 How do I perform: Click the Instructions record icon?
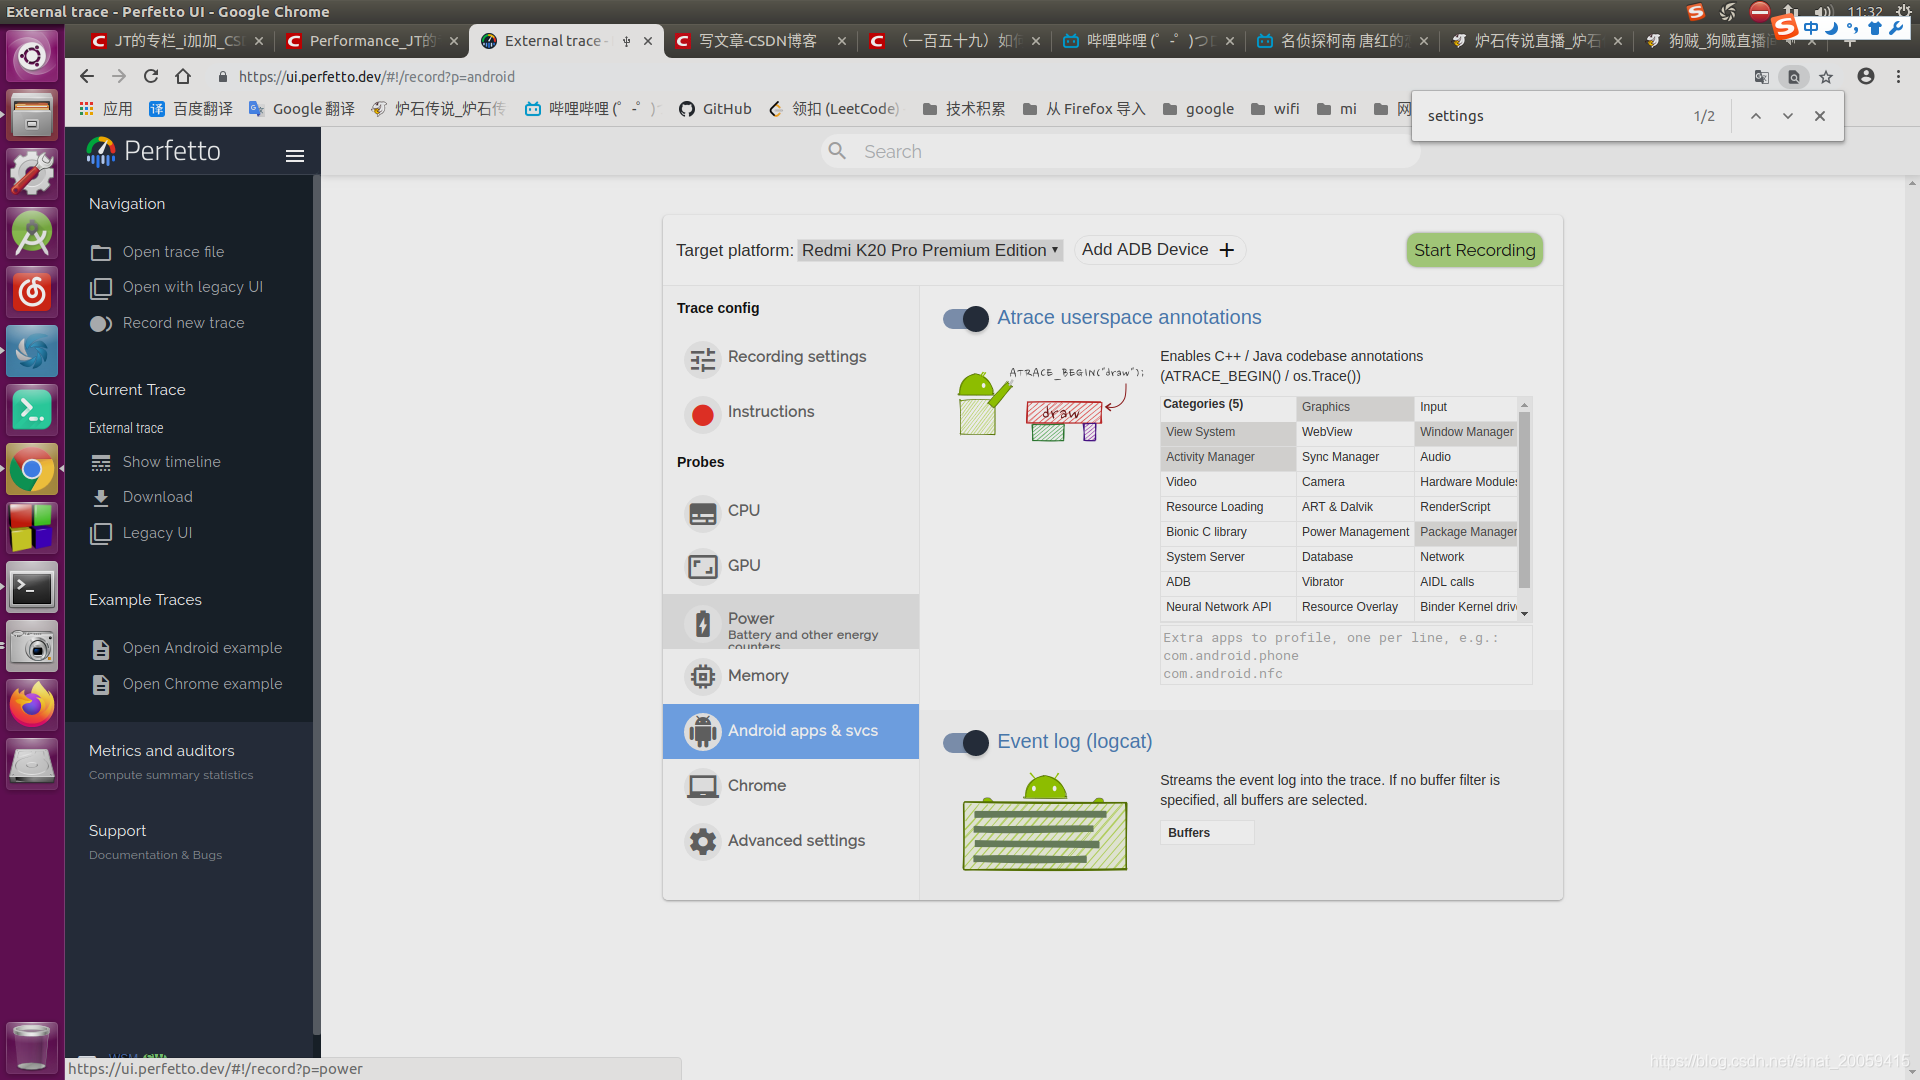click(x=703, y=413)
